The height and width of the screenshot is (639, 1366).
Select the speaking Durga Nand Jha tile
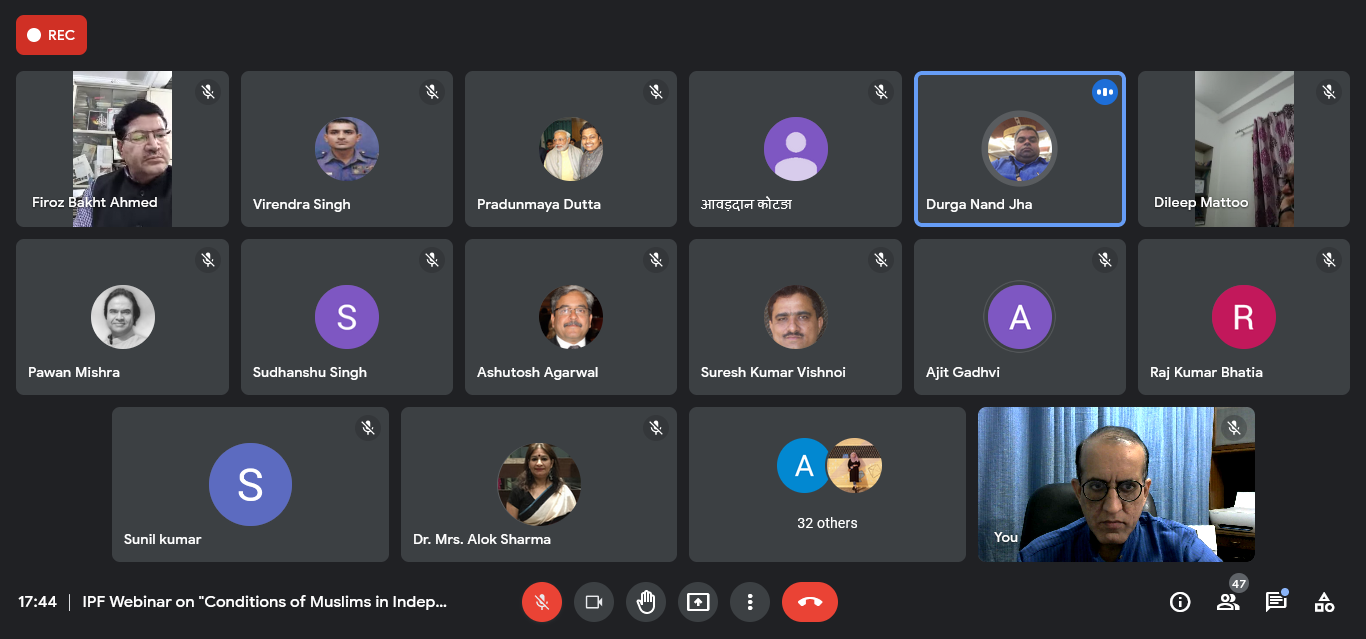(1019, 149)
